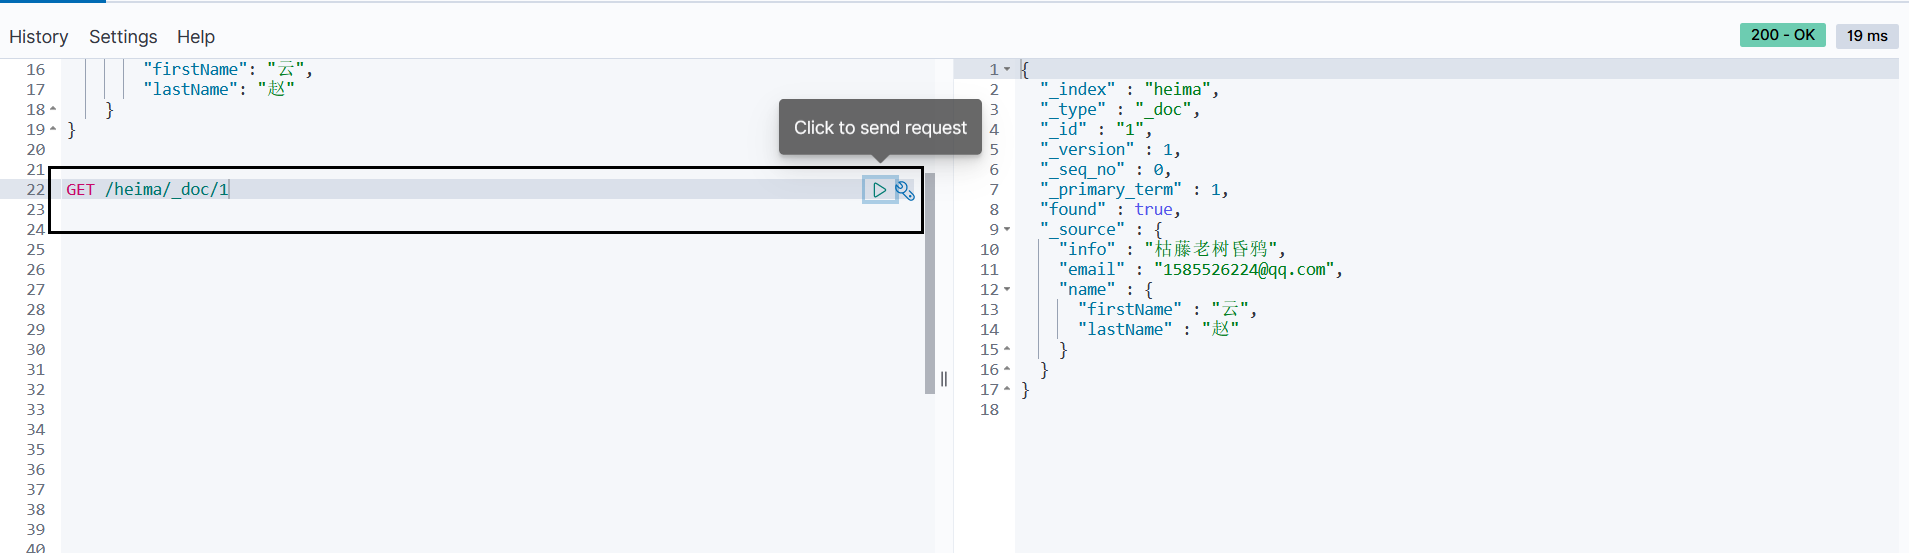Collapse response root object at line 1
The image size is (1909, 553).
[x=1007, y=69]
